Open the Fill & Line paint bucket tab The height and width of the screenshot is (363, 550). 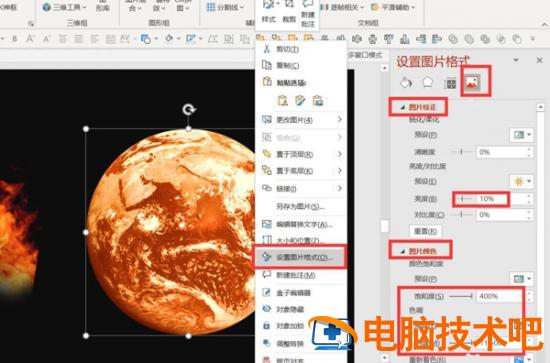(x=406, y=83)
